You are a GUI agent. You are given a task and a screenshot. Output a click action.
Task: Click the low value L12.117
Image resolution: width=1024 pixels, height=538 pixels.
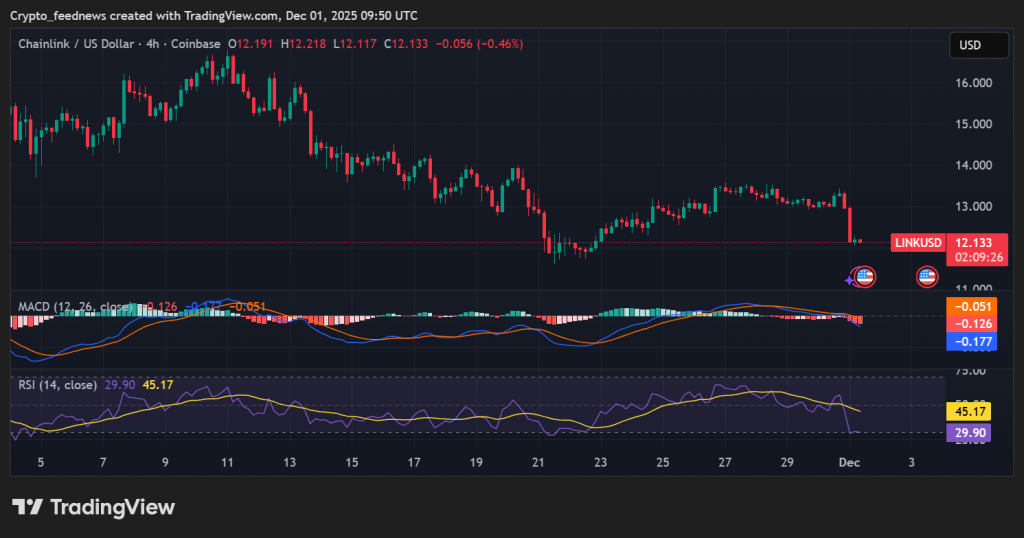point(355,44)
